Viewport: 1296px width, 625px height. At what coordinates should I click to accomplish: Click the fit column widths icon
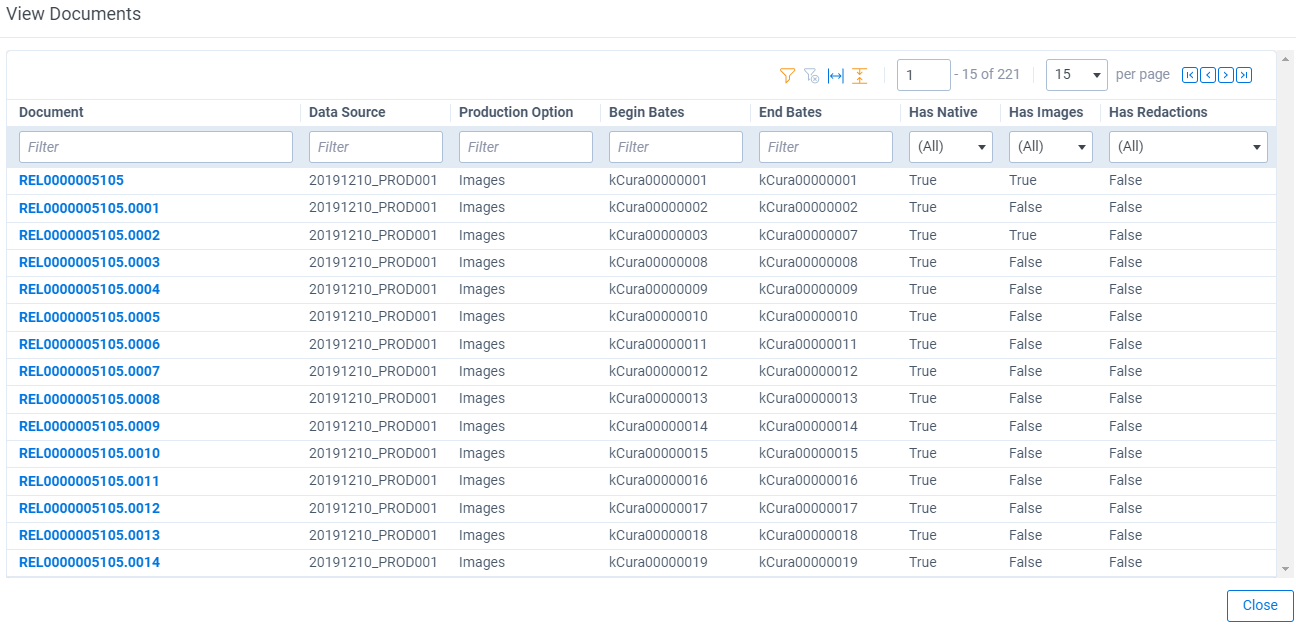pyautogui.click(x=836, y=75)
